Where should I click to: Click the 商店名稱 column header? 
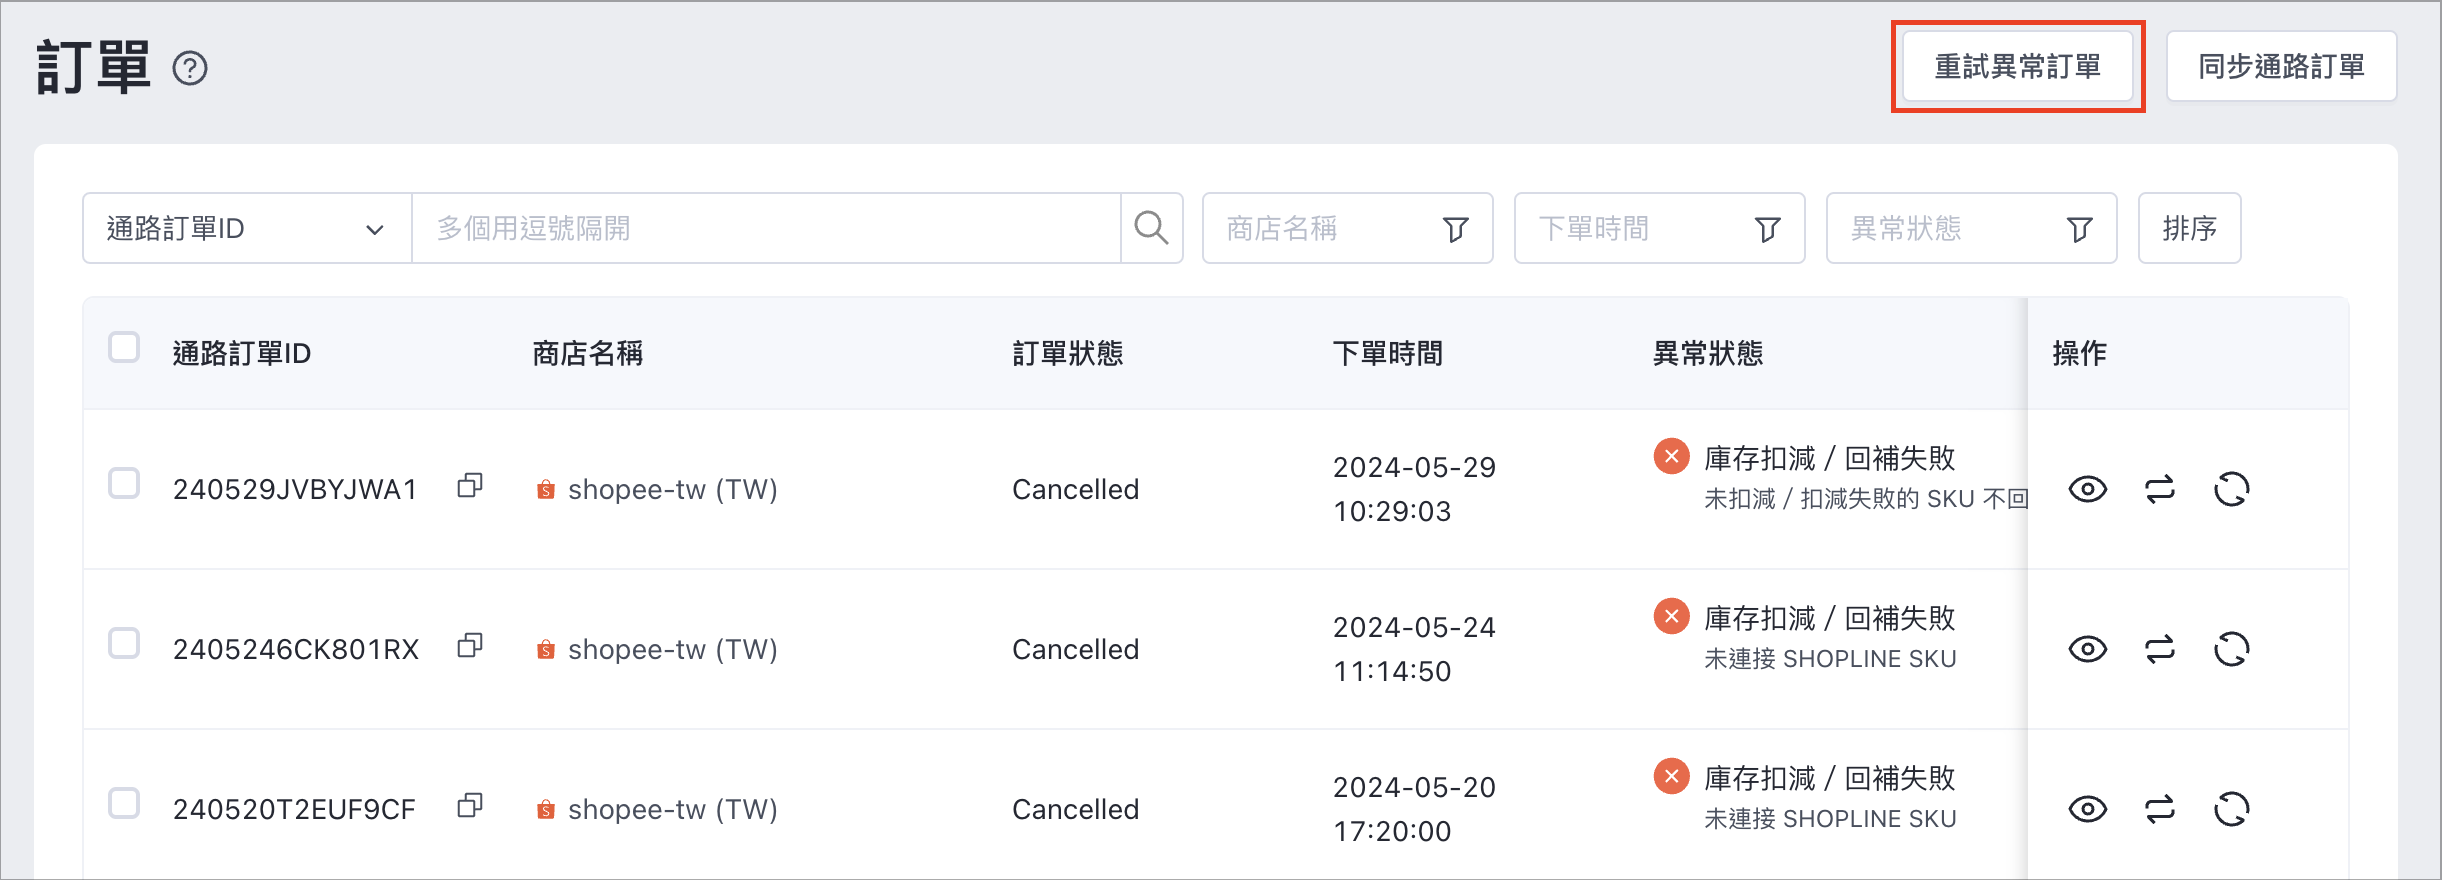[588, 353]
